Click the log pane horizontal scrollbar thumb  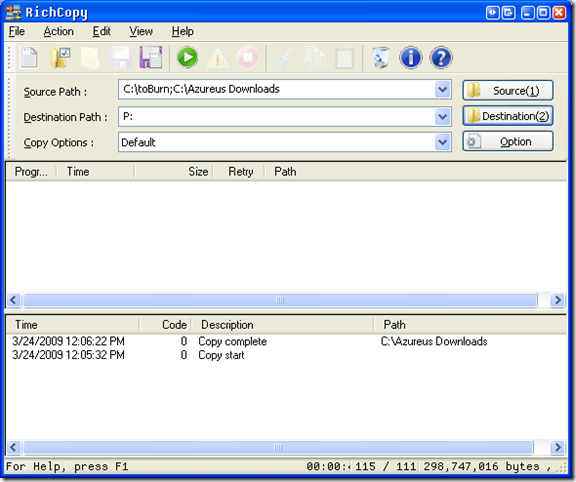278,447
